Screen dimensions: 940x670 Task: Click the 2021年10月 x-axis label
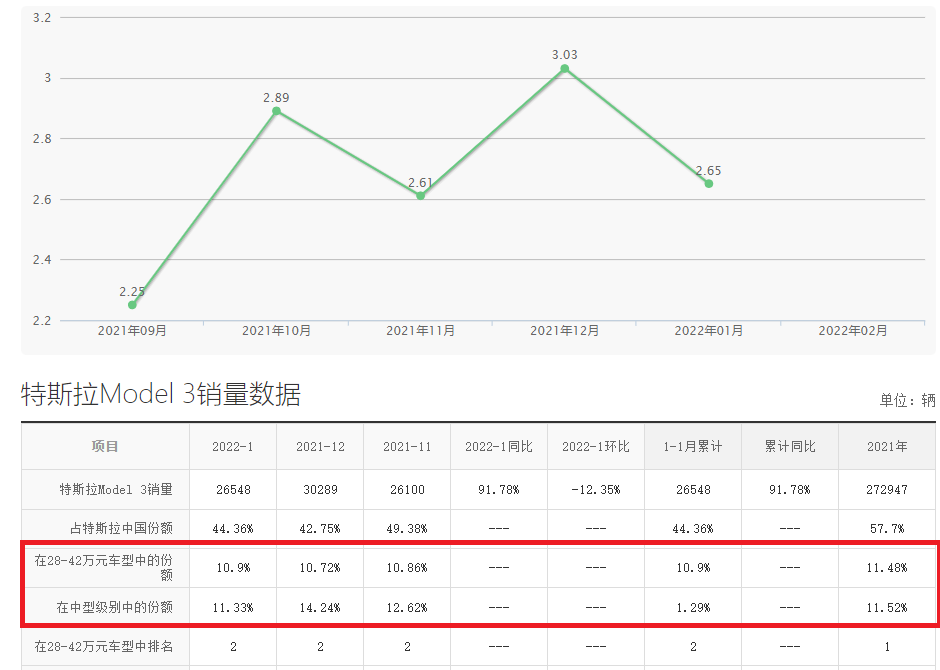click(276, 331)
